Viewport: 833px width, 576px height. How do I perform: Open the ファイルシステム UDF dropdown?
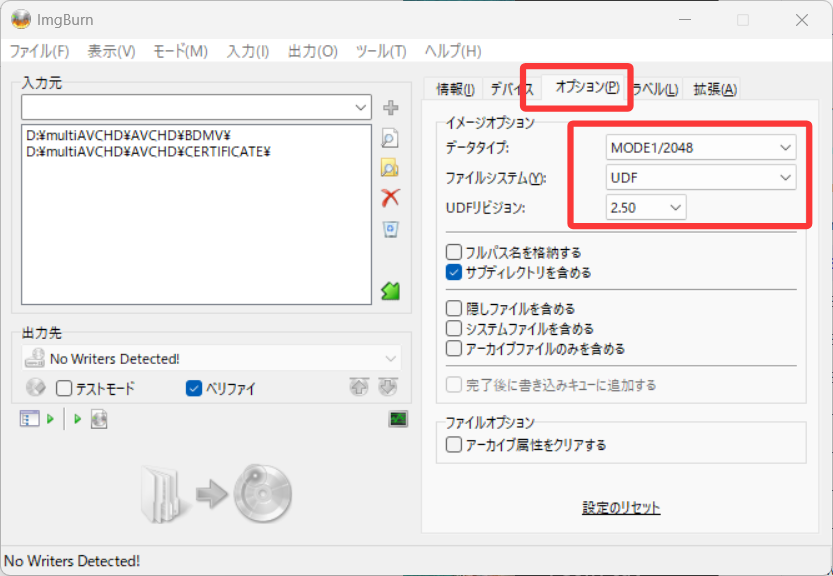coord(701,177)
